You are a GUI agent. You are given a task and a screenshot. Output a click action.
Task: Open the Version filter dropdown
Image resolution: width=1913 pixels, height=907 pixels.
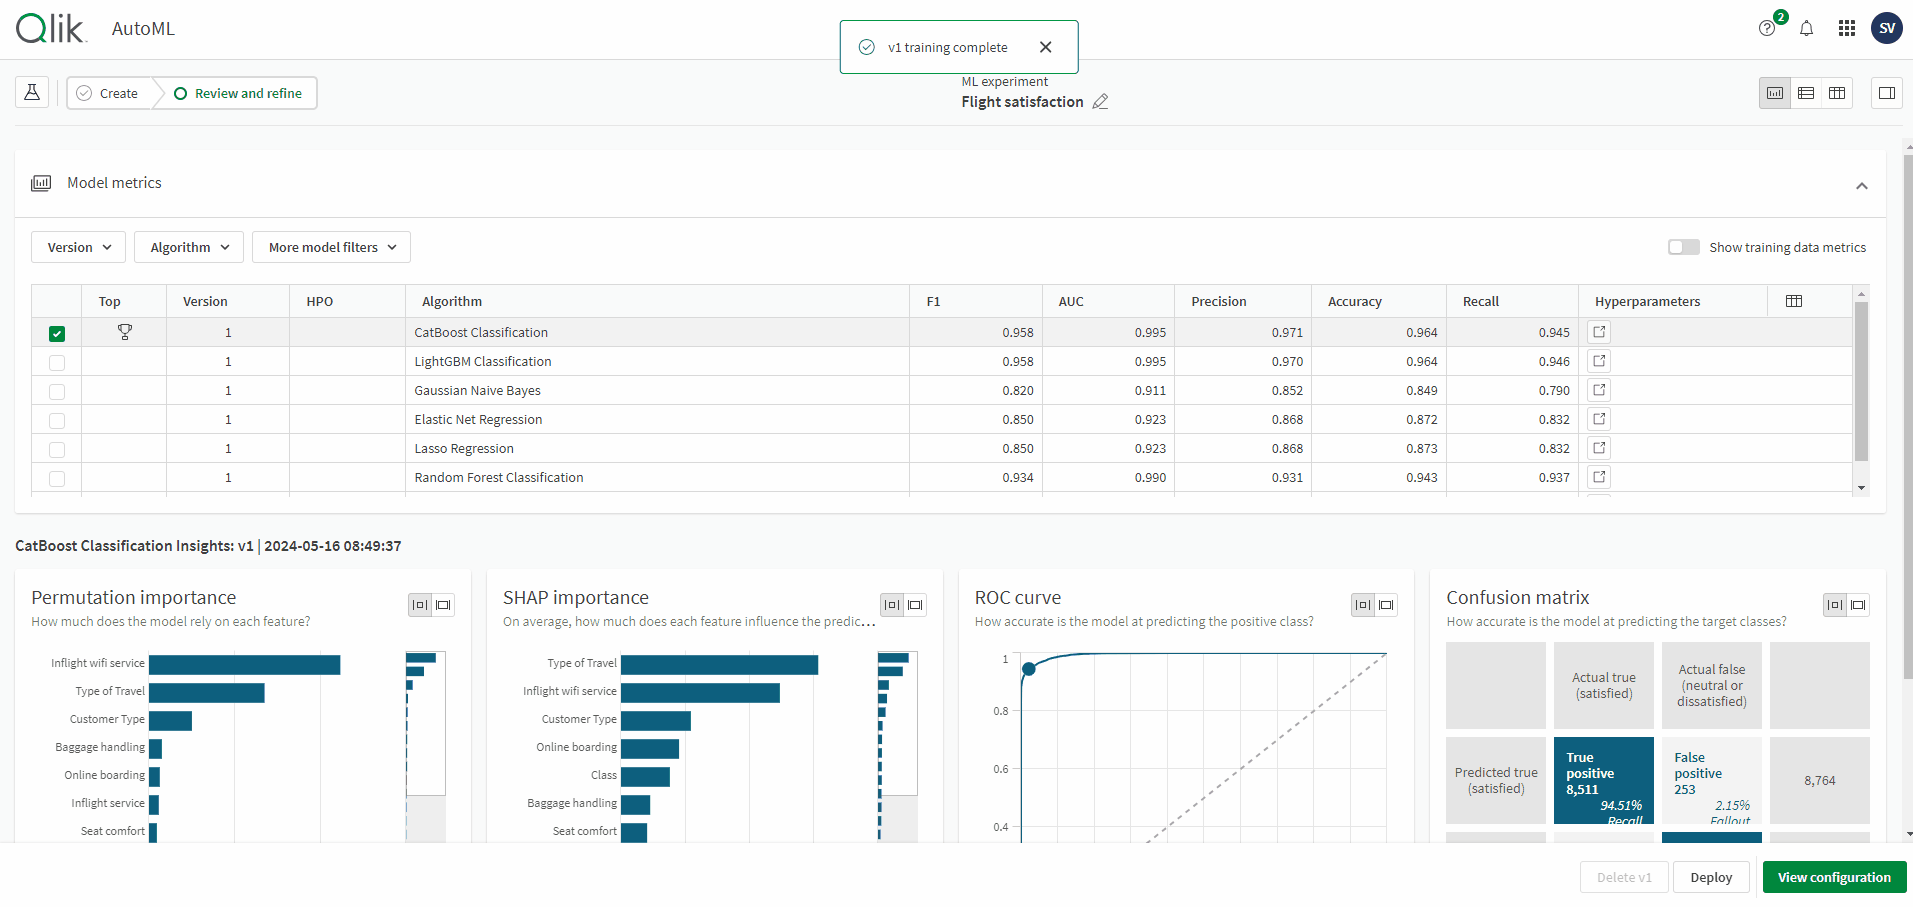79,247
